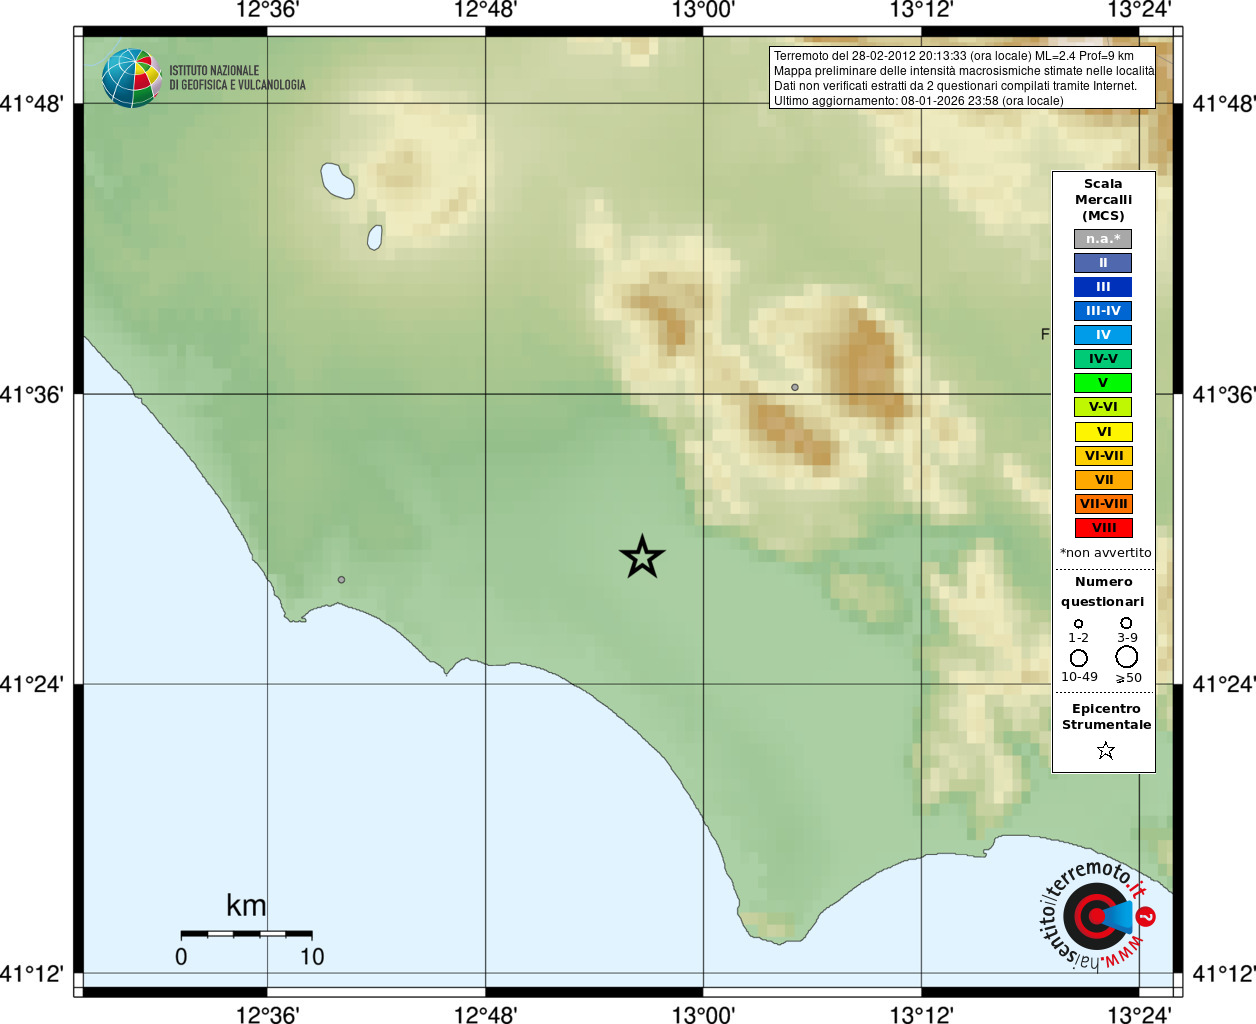Click the large ≥50 questionnaire circle
The width and height of the screenshot is (1256, 1024).
[1127, 657]
